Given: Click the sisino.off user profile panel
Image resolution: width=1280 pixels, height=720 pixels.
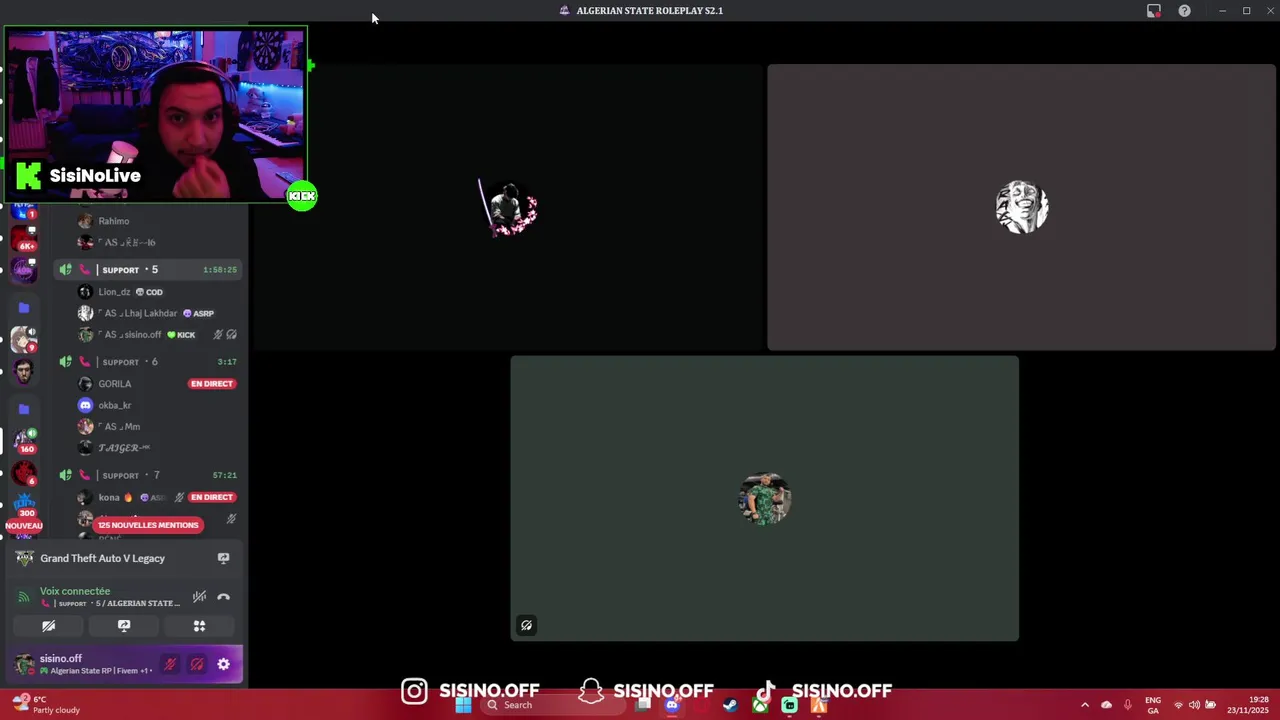Looking at the screenshot, I should pyautogui.click(x=85, y=664).
